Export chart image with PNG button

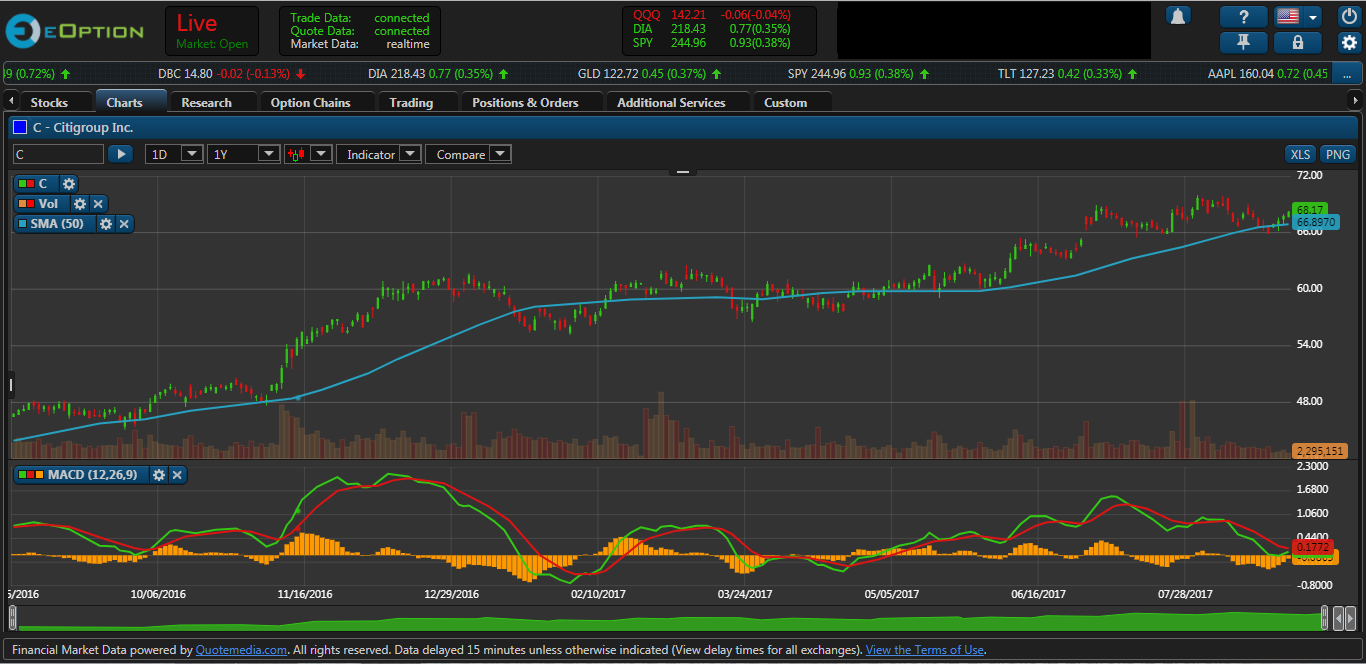click(x=1338, y=154)
